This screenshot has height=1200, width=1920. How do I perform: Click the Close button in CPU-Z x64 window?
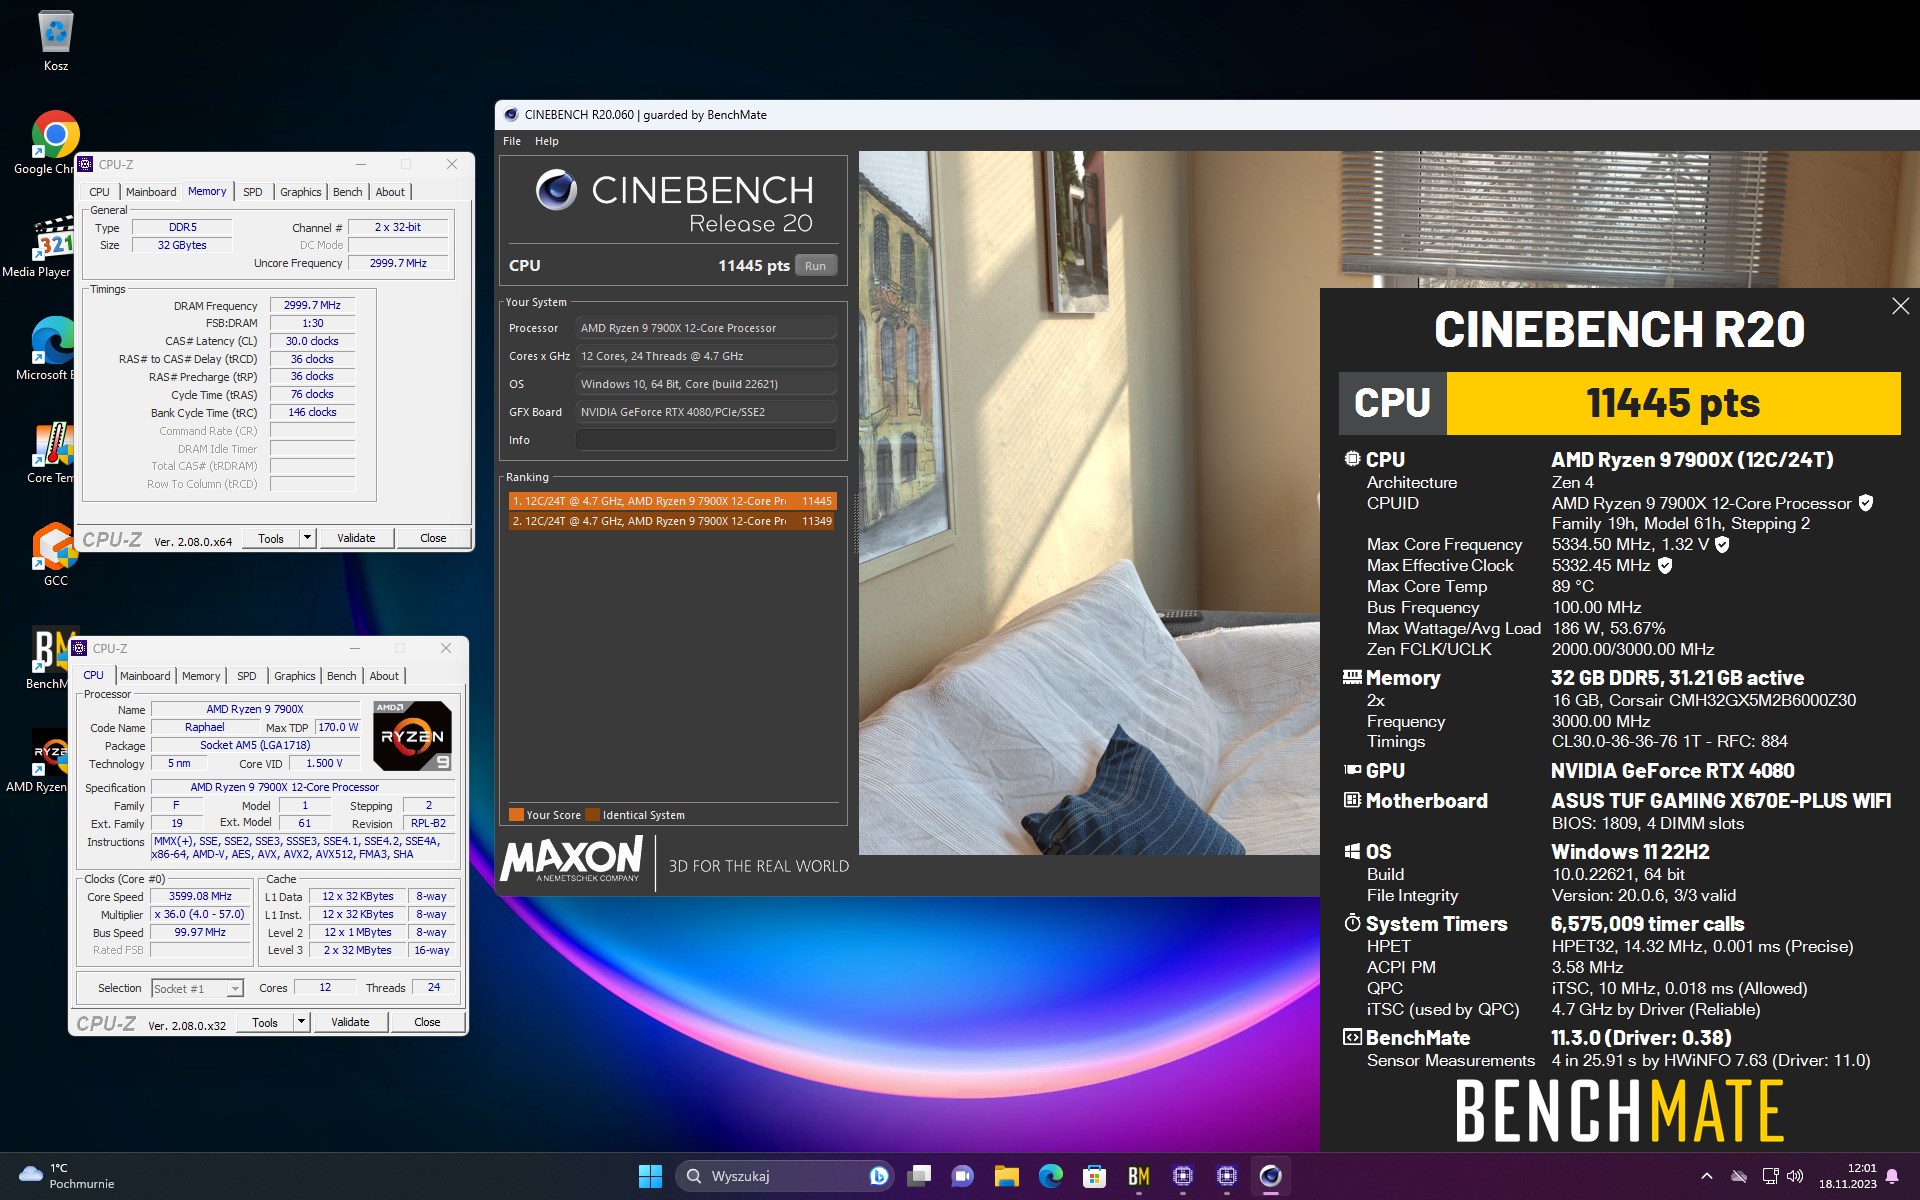(x=433, y=538)
